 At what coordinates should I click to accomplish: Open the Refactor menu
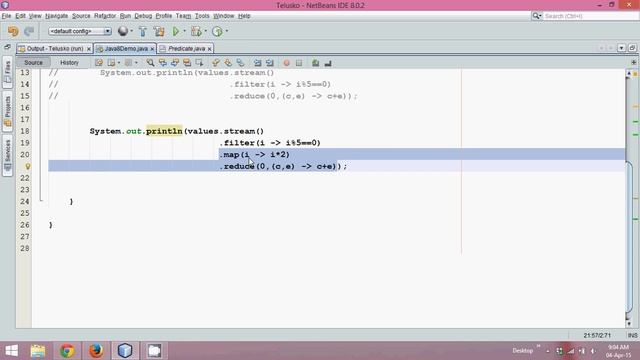coord(105,16)
